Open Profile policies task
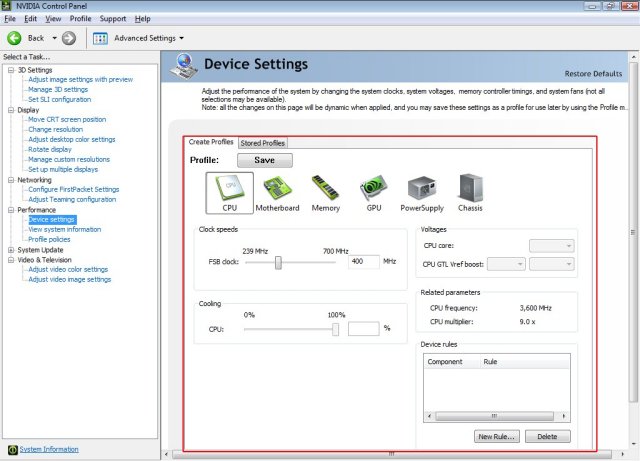The width and height of the screenshot is (640, 461). tap(49, 240)
